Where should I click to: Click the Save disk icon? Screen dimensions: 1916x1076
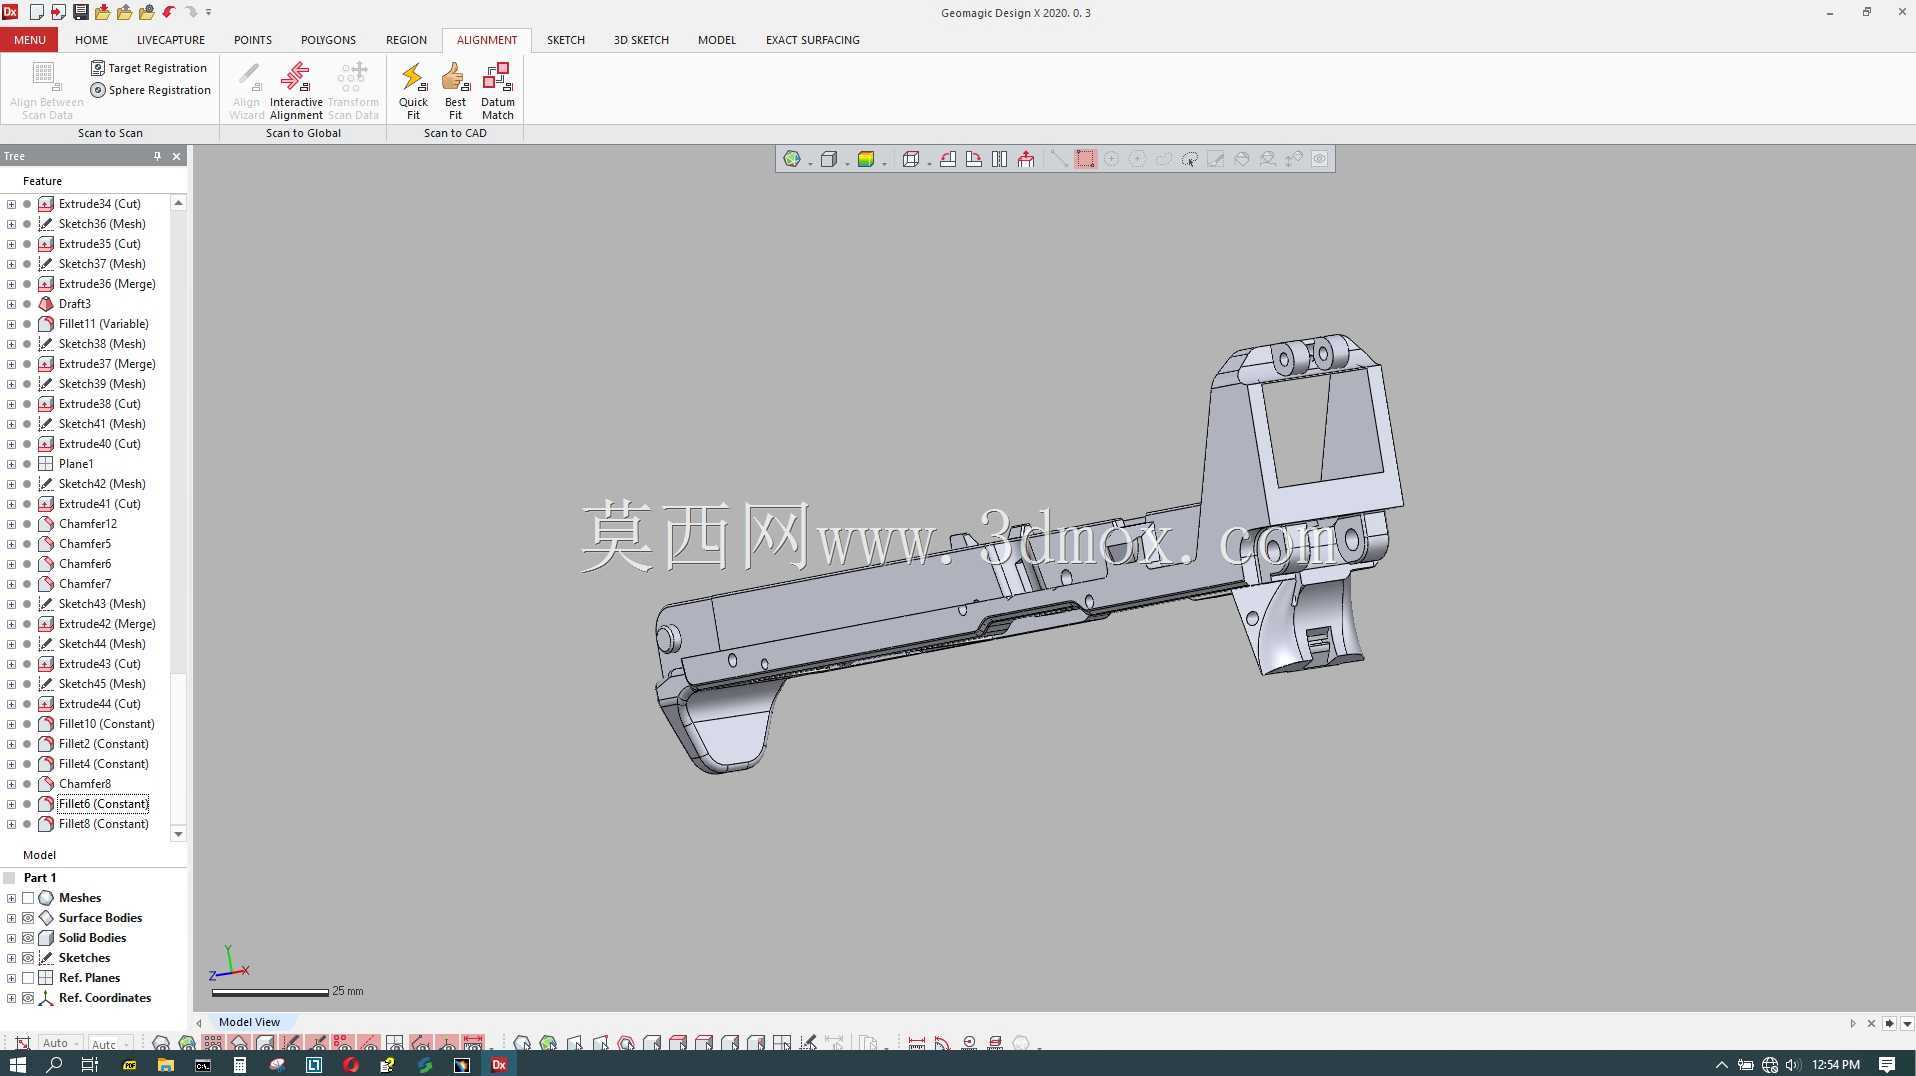80,12
